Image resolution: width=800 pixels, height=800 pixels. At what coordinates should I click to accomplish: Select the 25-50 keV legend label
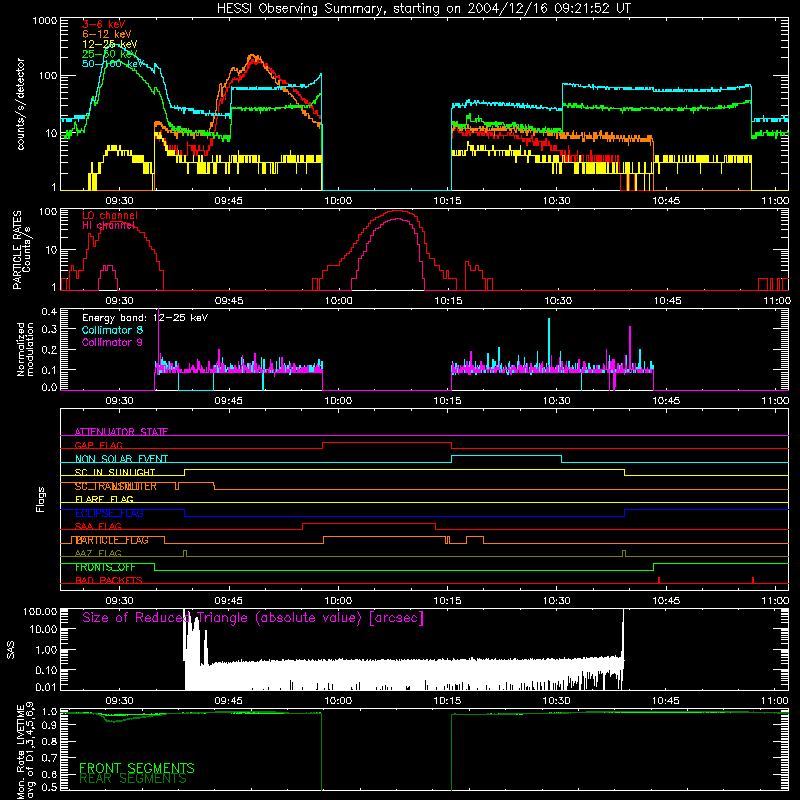click(x=110, y=54)
